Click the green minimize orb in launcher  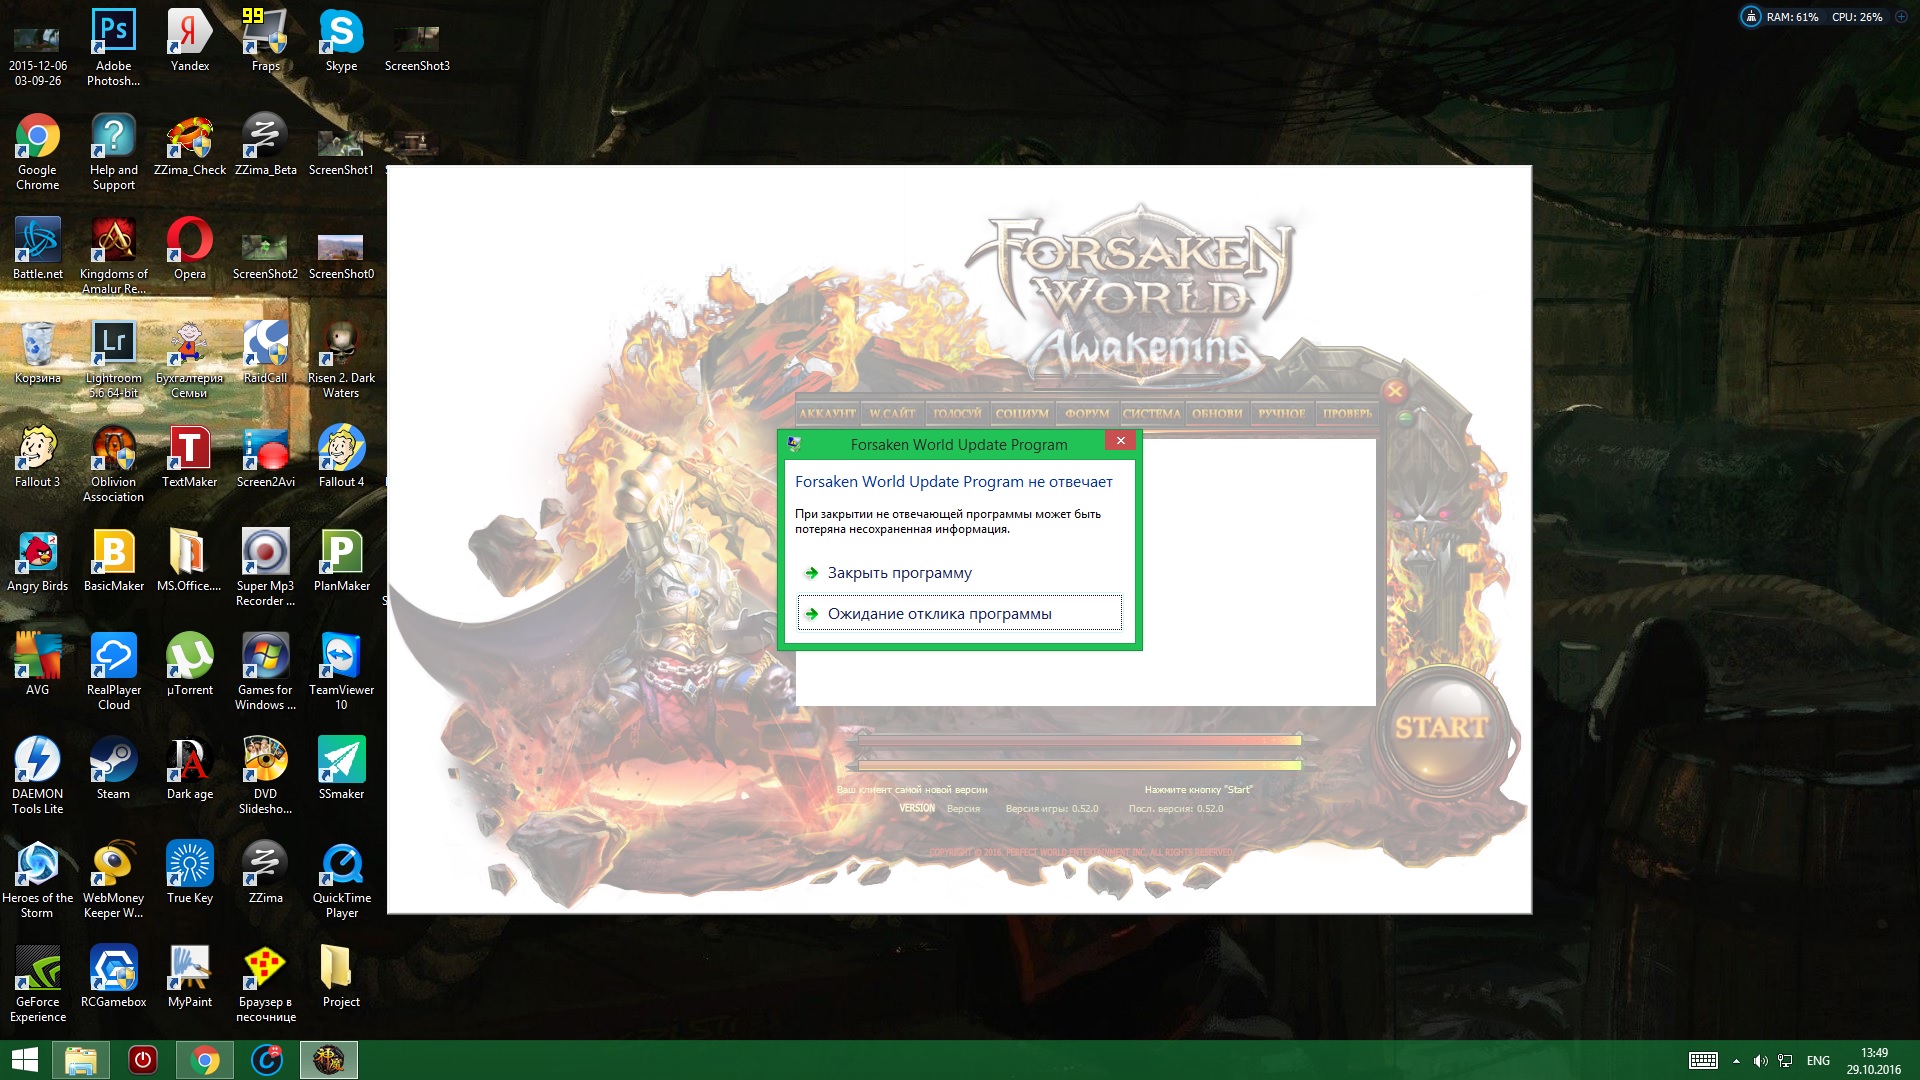pyautogui.click(x=1406, y=418)
